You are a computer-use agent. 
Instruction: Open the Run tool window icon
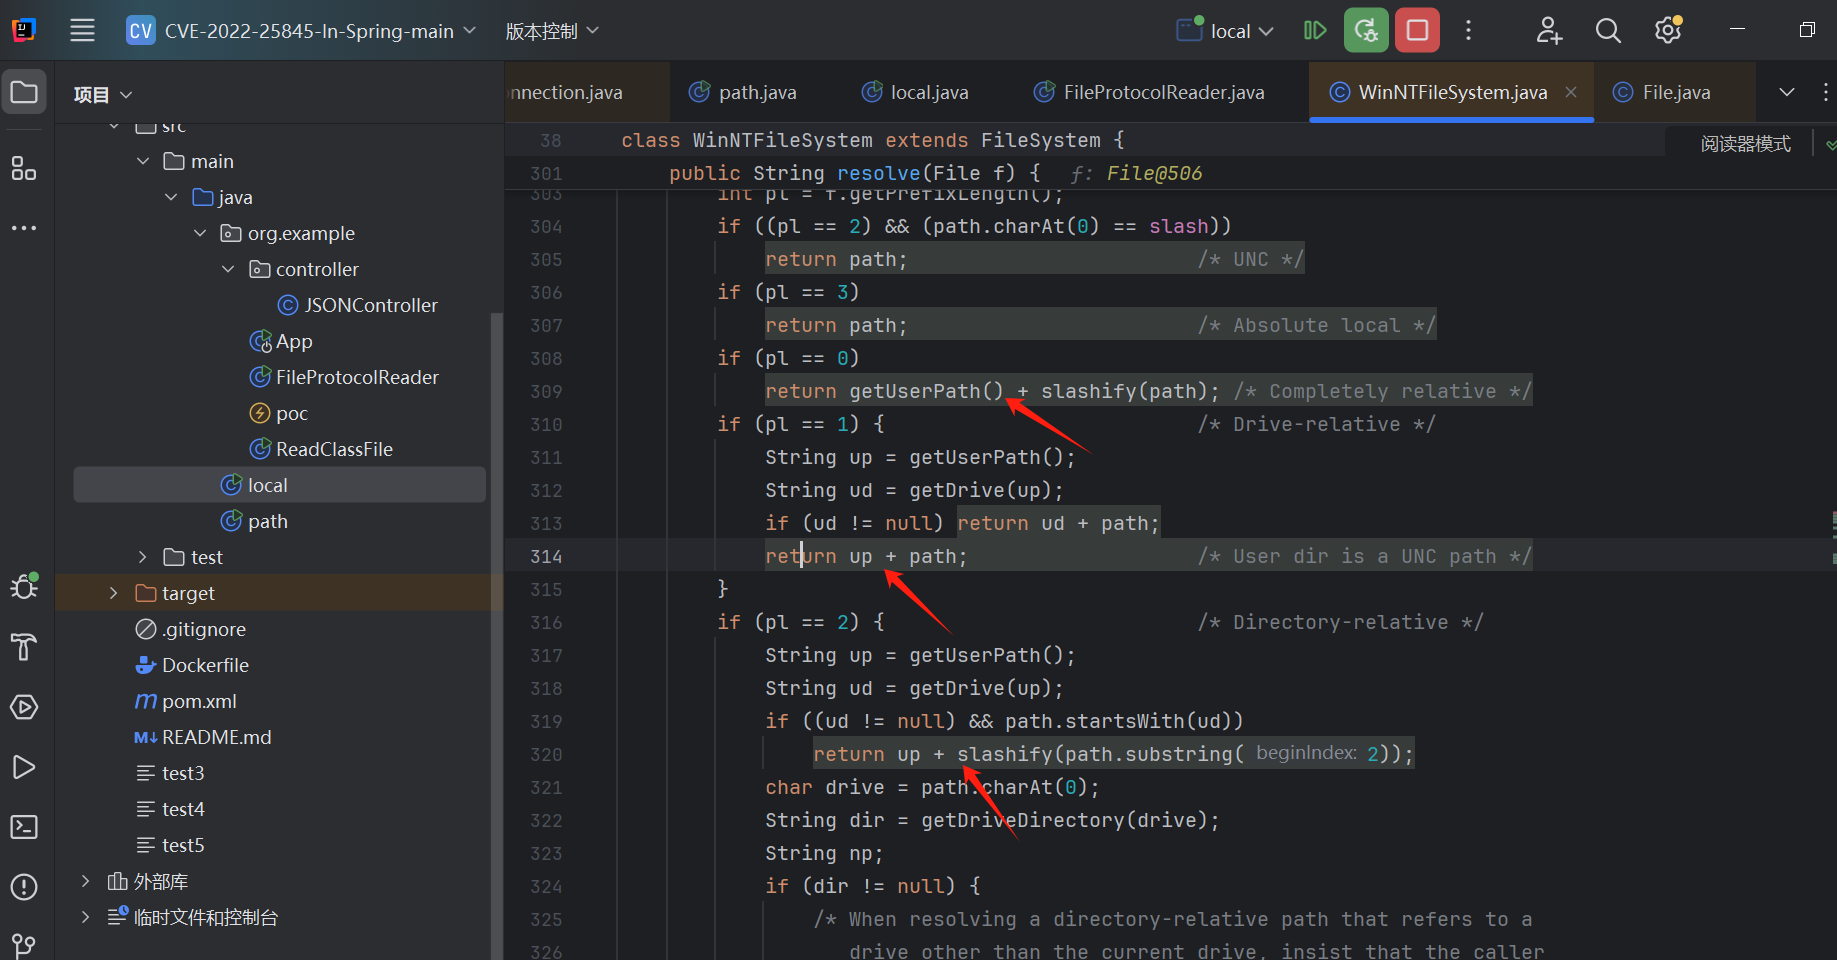[24, 767]
